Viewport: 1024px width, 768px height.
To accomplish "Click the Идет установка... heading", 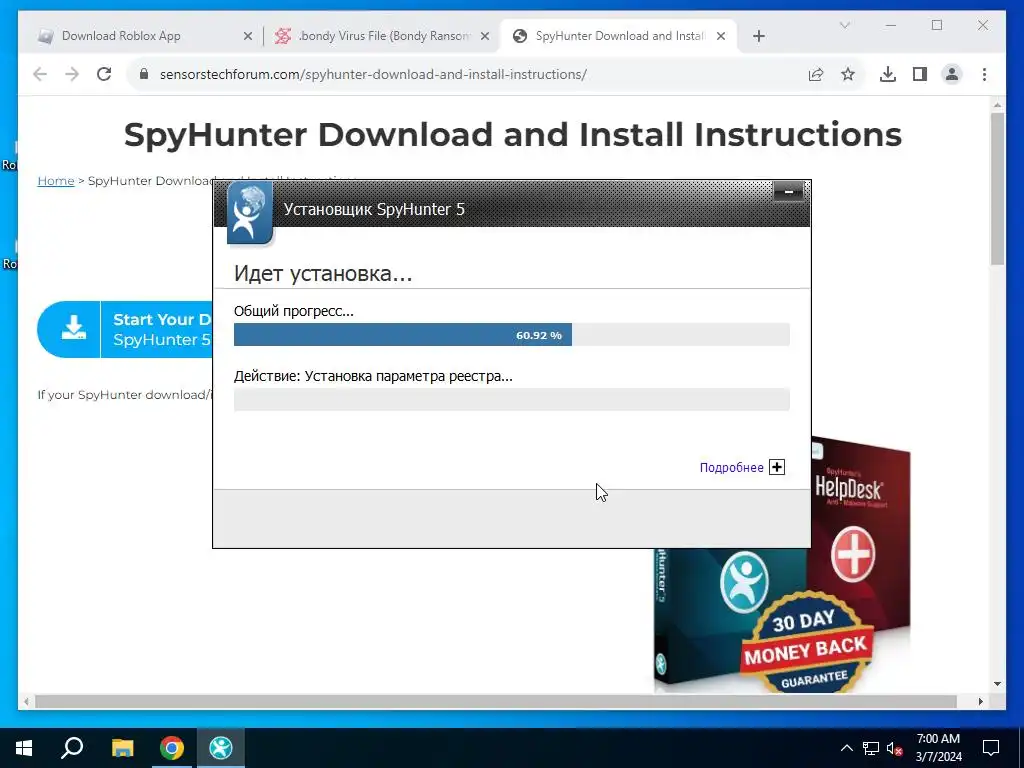I will click(x=323, y=273).
